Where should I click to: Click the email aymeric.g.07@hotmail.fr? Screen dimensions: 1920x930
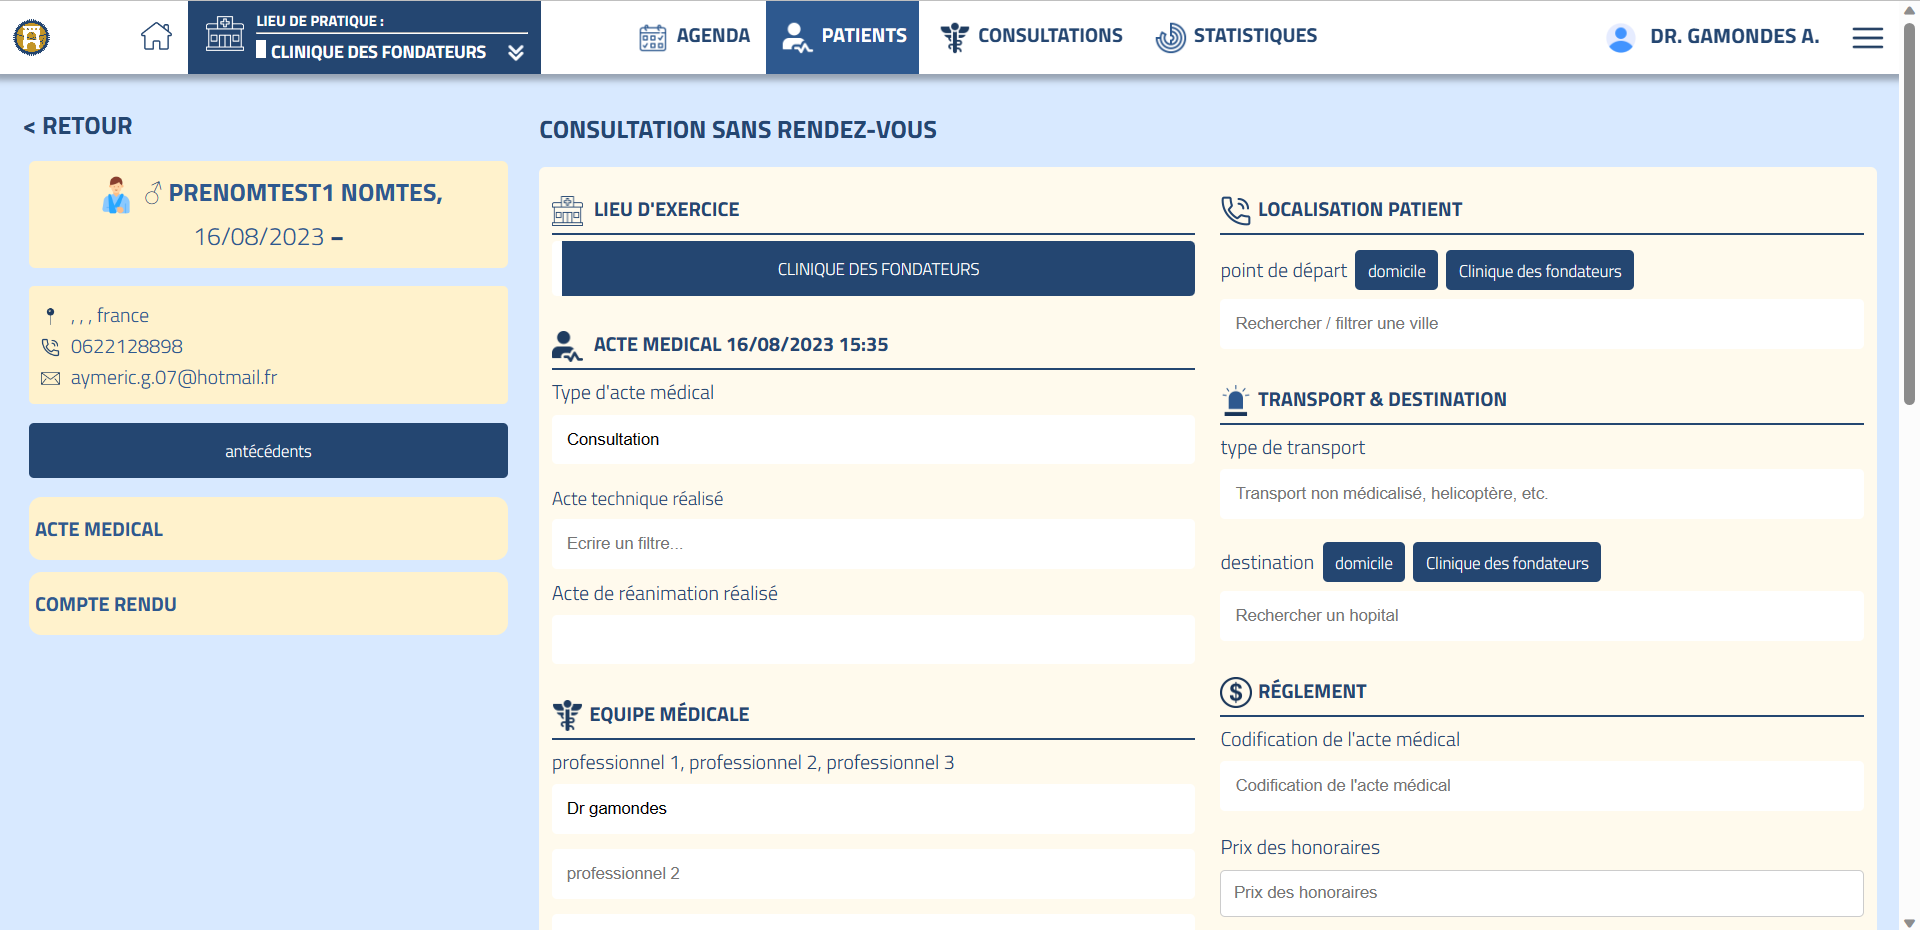[x=174, y=377]
